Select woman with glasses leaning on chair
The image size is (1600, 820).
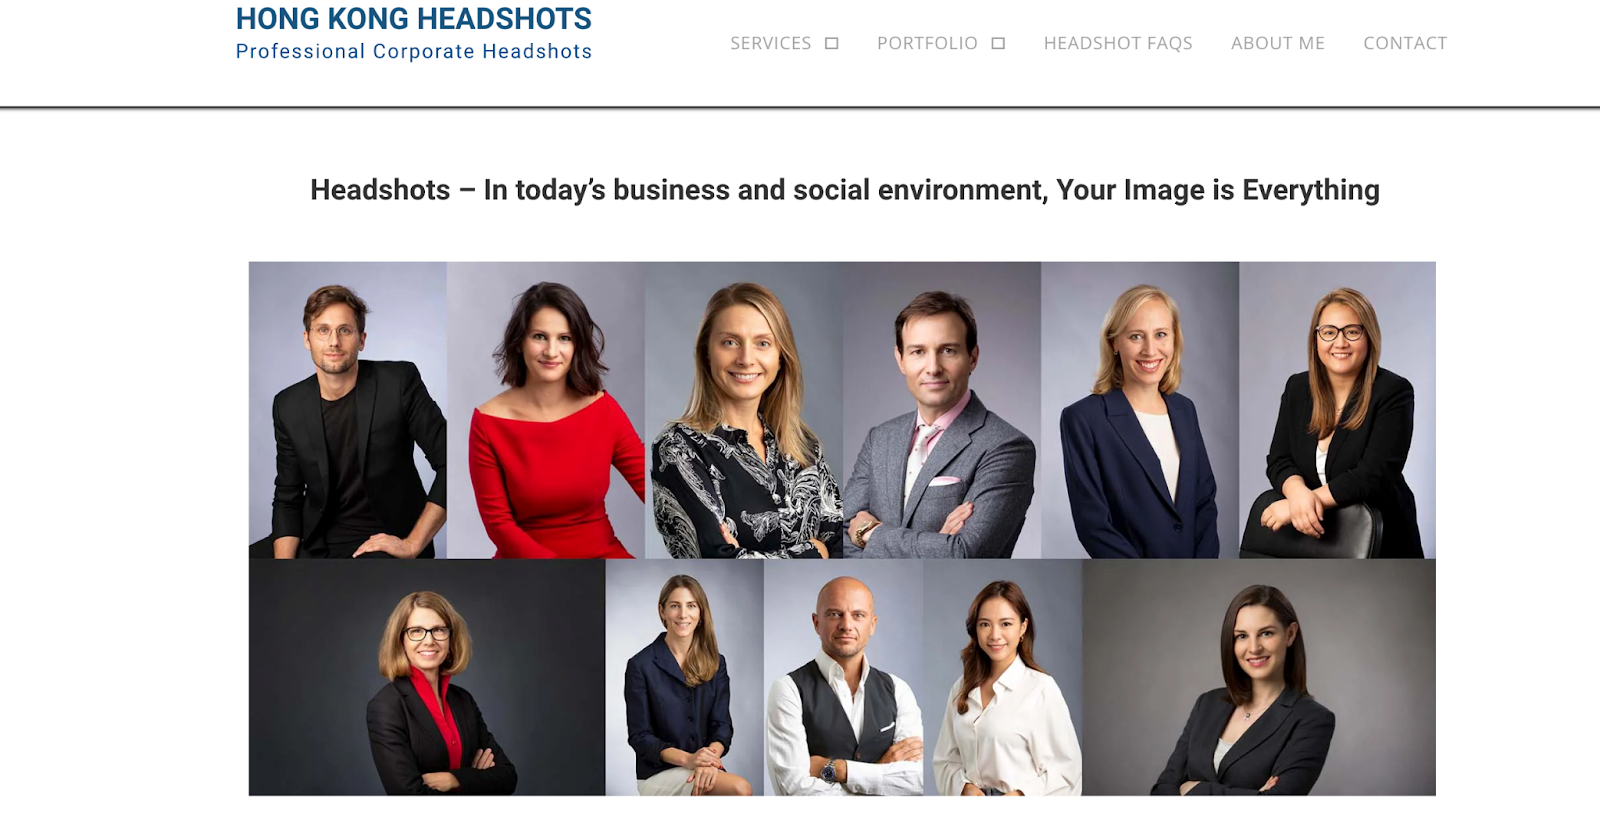1337,410
